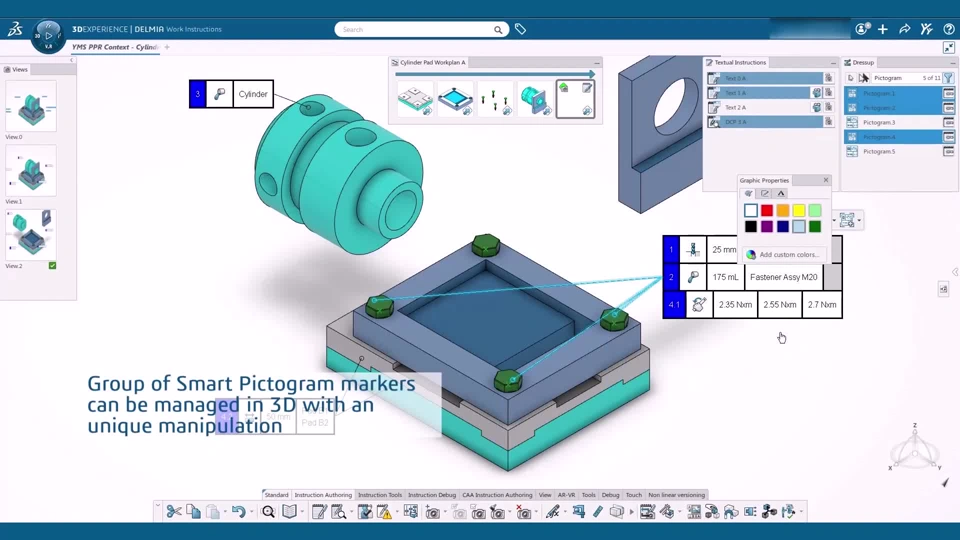Screen dimensions: 960x540
Task: Click the Paste icon in the toolbar
Action: [x=212, y=512]
